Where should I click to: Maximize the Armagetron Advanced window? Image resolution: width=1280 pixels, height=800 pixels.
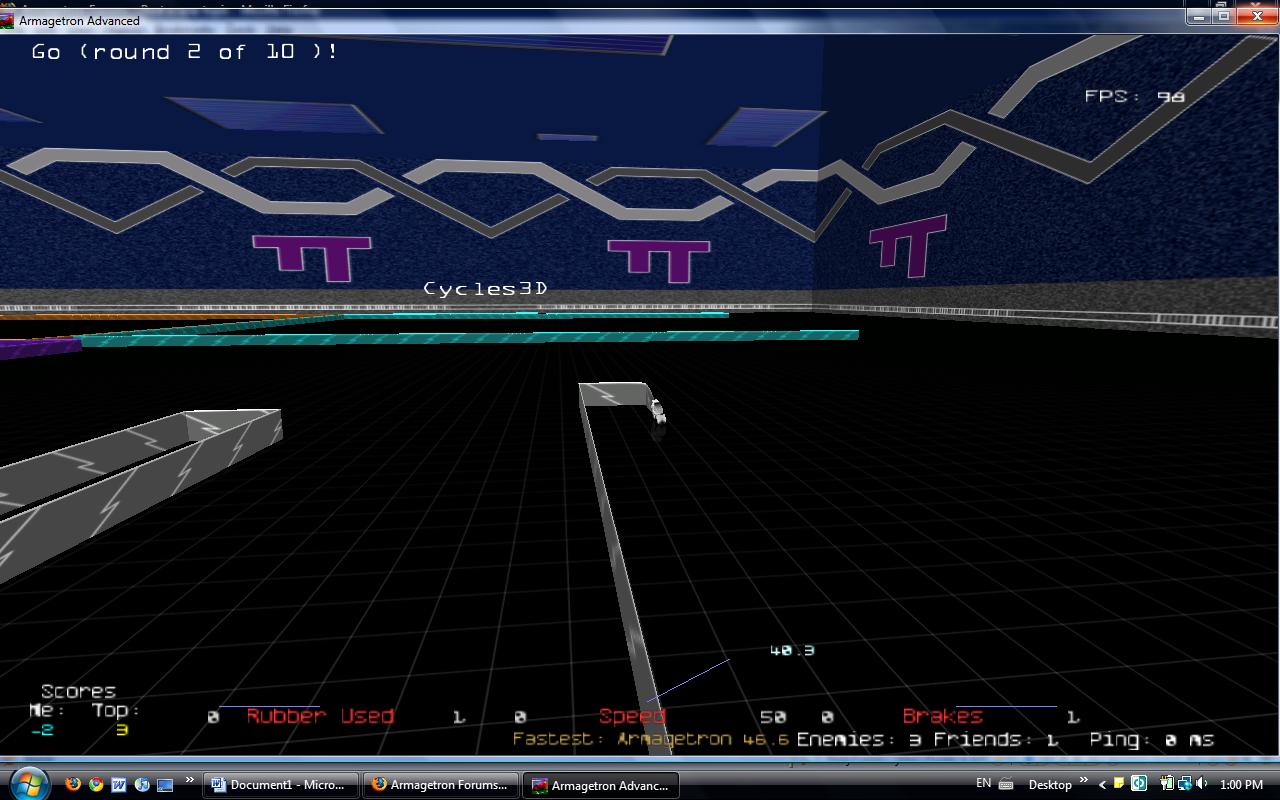[x=1223, y=16]
